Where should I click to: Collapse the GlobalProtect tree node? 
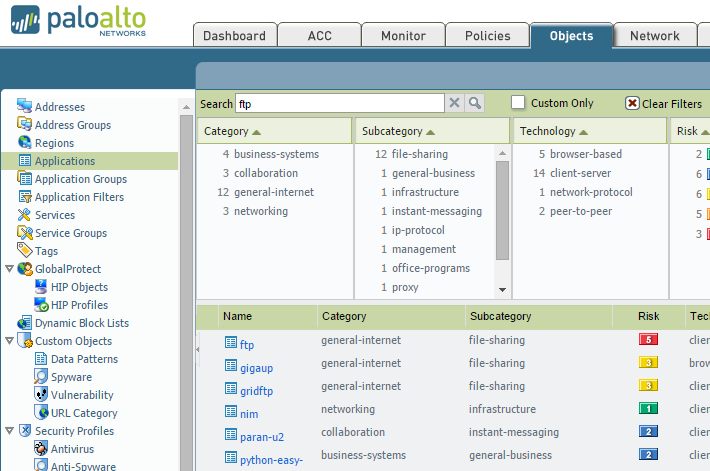click(9, 269)
